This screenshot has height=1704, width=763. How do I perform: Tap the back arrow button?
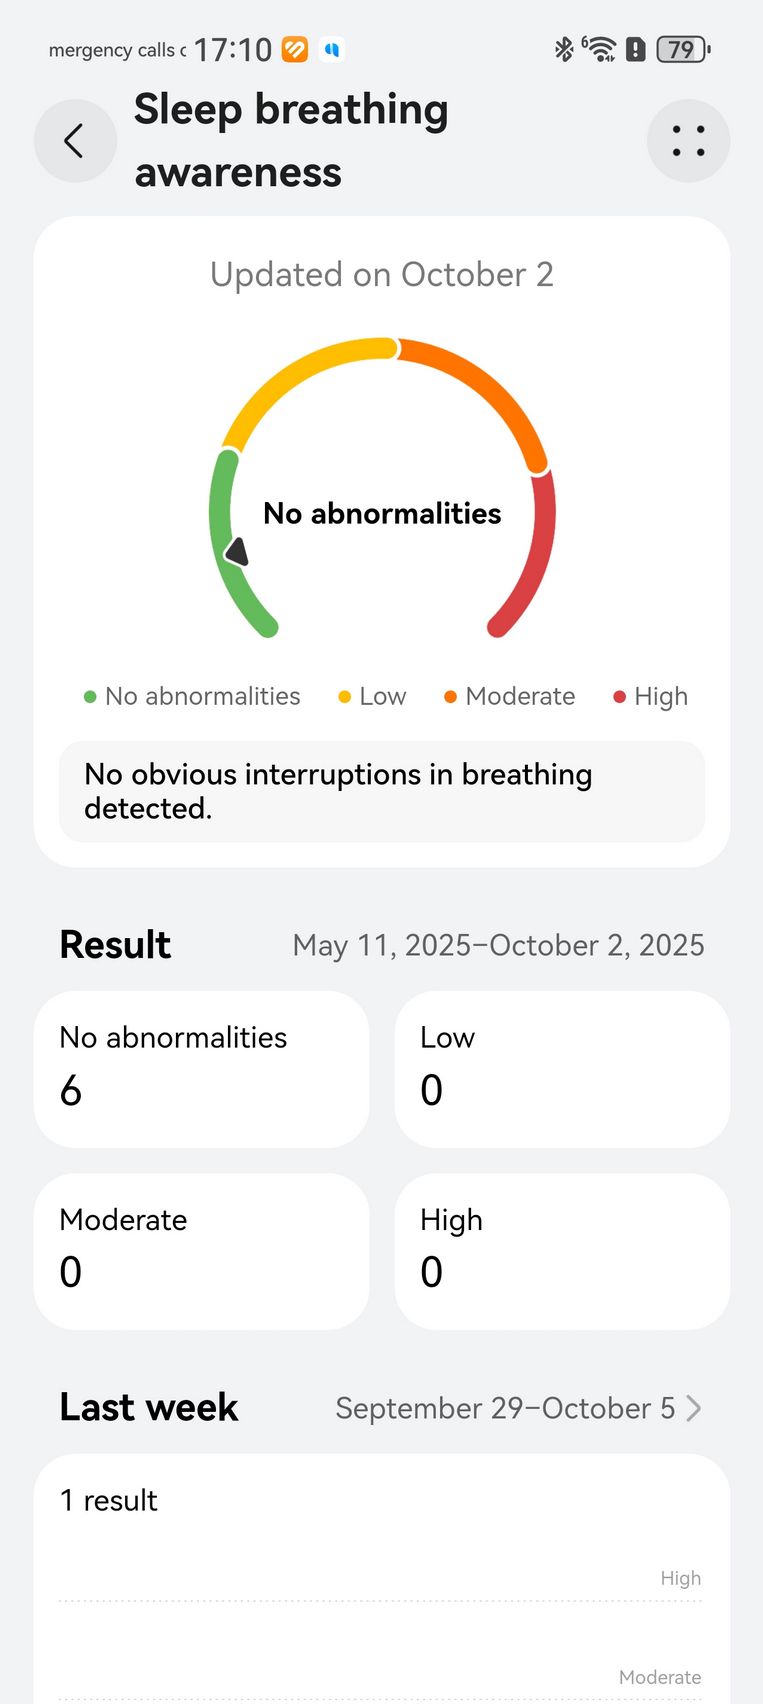pos(75,141)
